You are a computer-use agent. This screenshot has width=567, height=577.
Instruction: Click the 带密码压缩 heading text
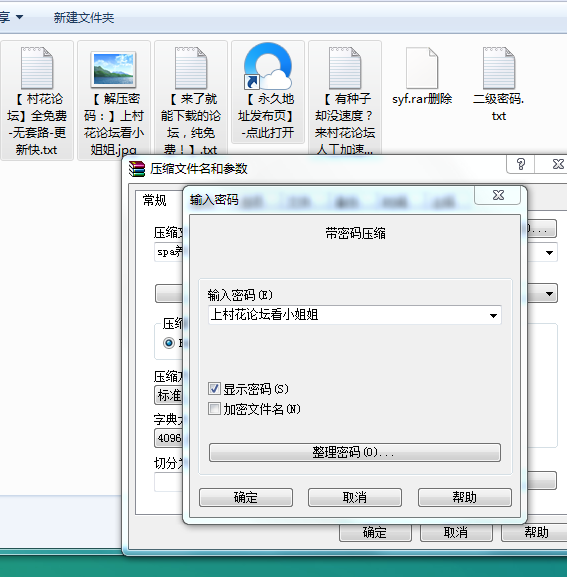click(355, 233)
